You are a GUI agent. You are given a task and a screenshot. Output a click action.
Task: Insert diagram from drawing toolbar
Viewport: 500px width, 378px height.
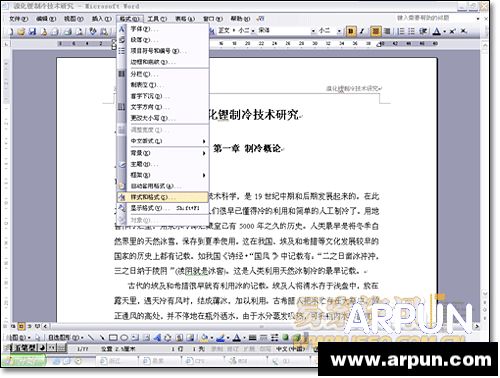pos(168,338)
